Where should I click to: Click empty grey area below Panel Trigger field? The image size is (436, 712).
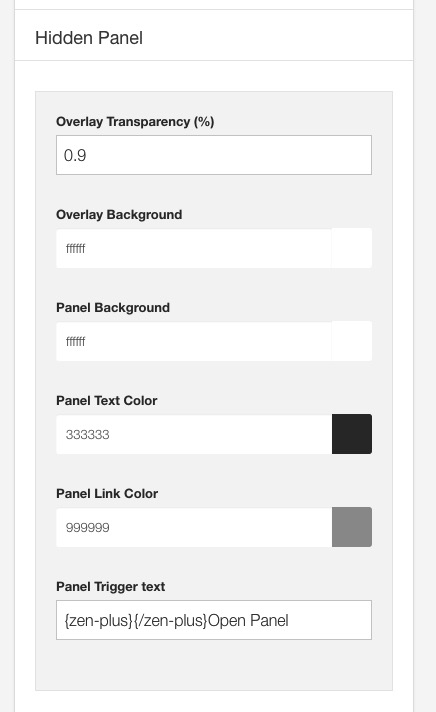(x=214, y=665)
